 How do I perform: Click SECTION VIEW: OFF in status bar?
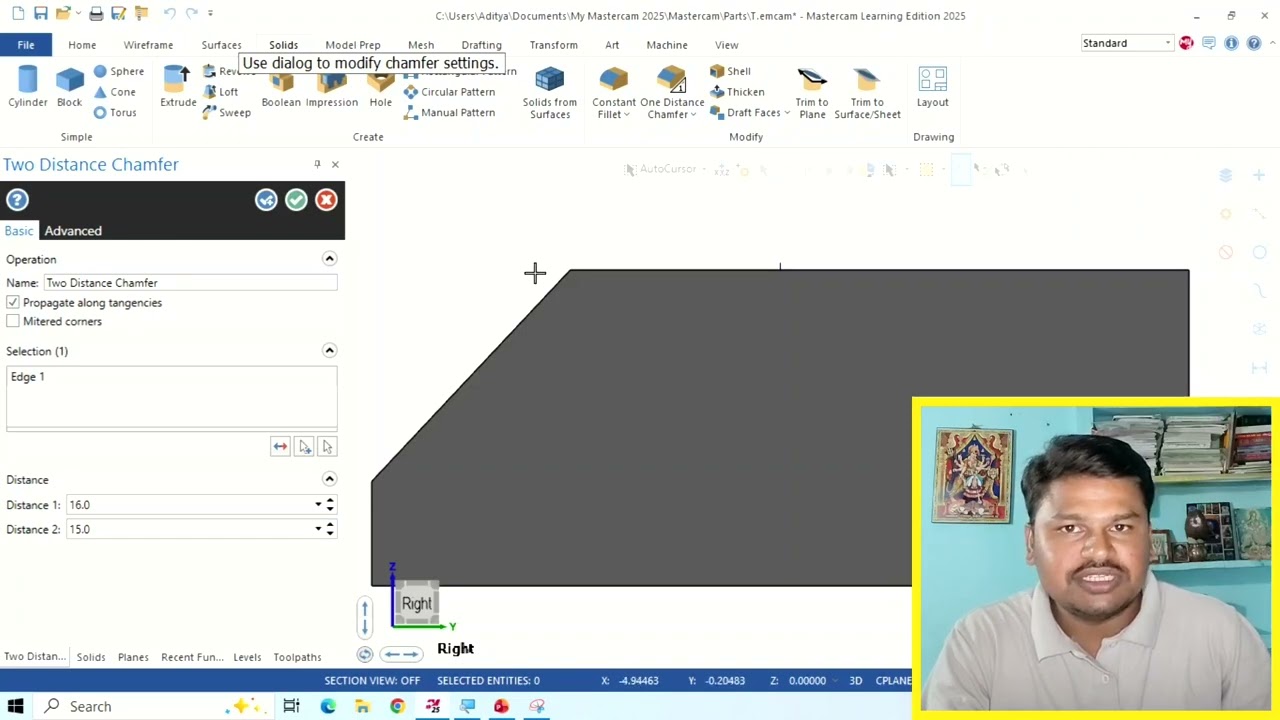372,681
